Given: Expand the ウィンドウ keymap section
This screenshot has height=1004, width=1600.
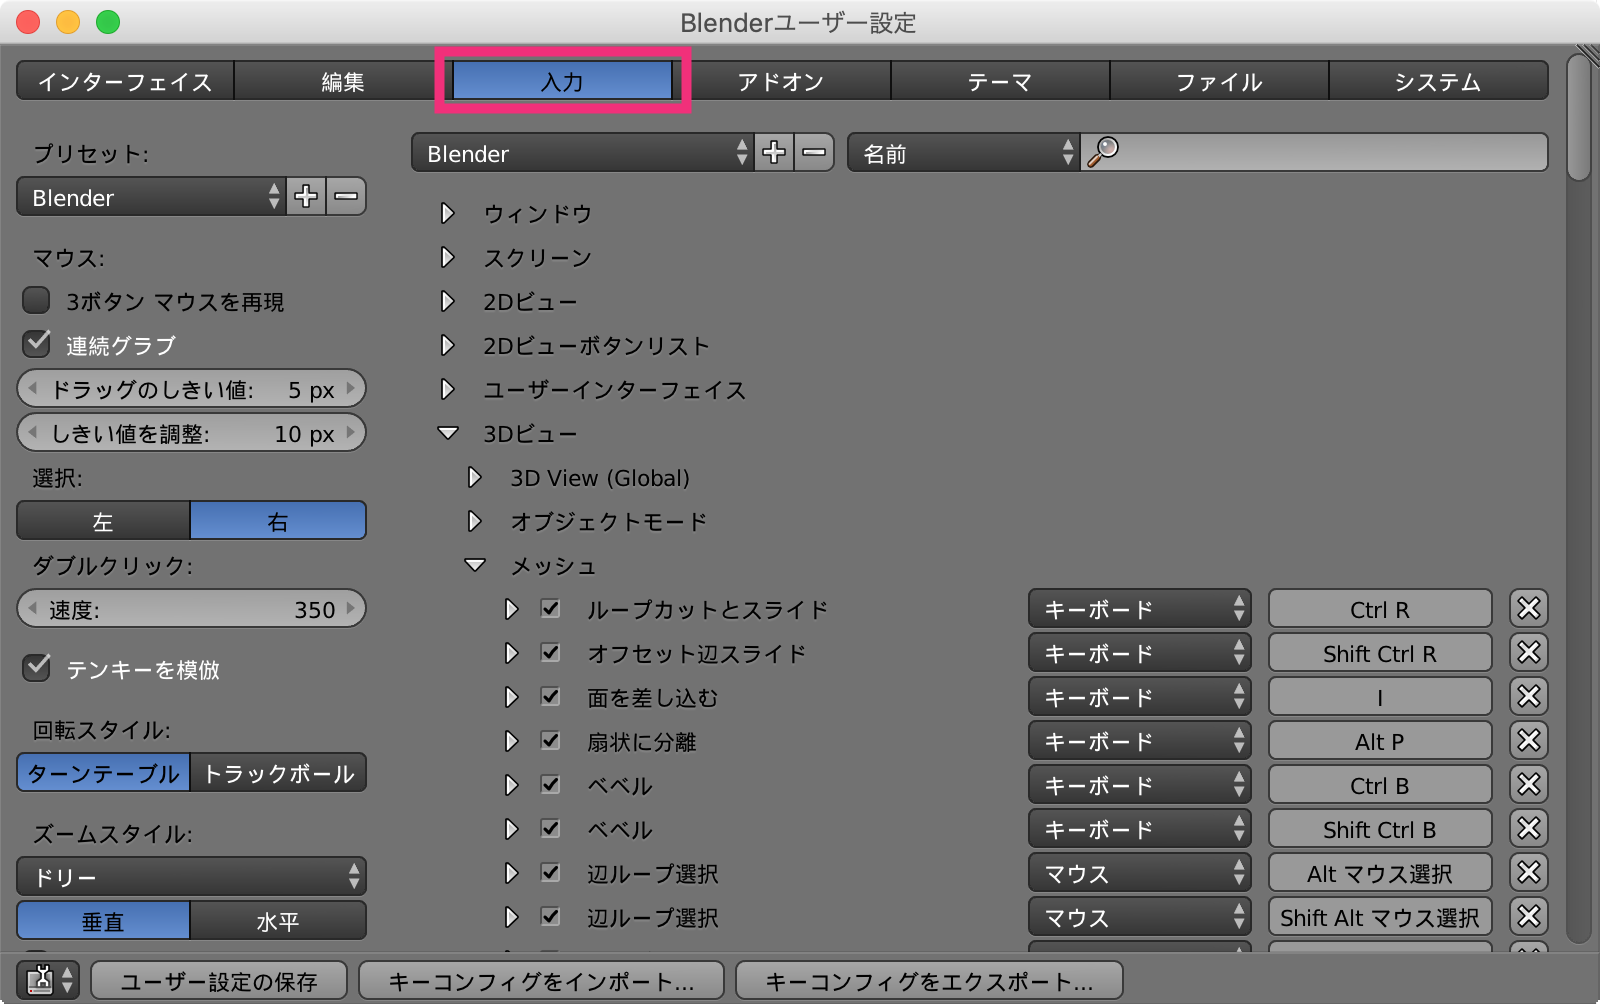Looking at the screenshot, I should (x=448, y=213).
